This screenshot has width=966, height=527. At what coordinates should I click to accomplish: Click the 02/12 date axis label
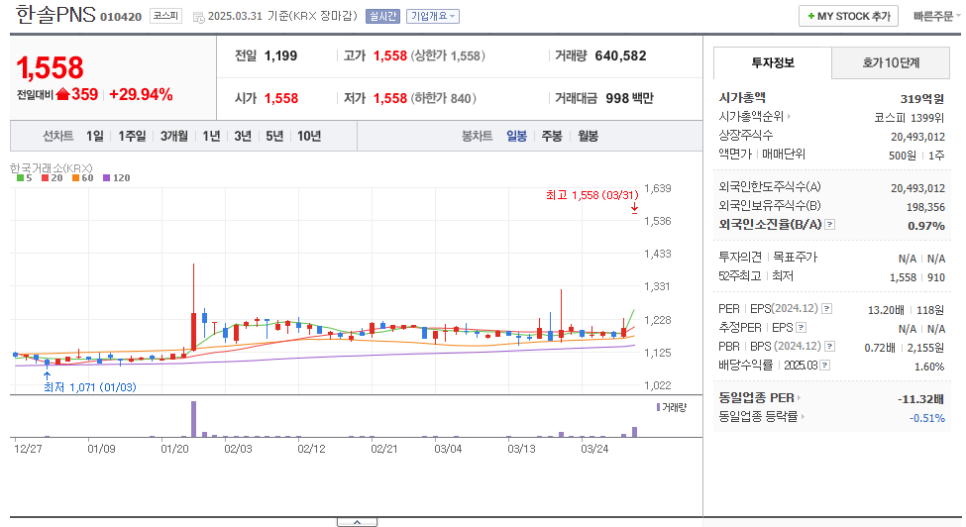pyautogui.click(x=311, y=449)
